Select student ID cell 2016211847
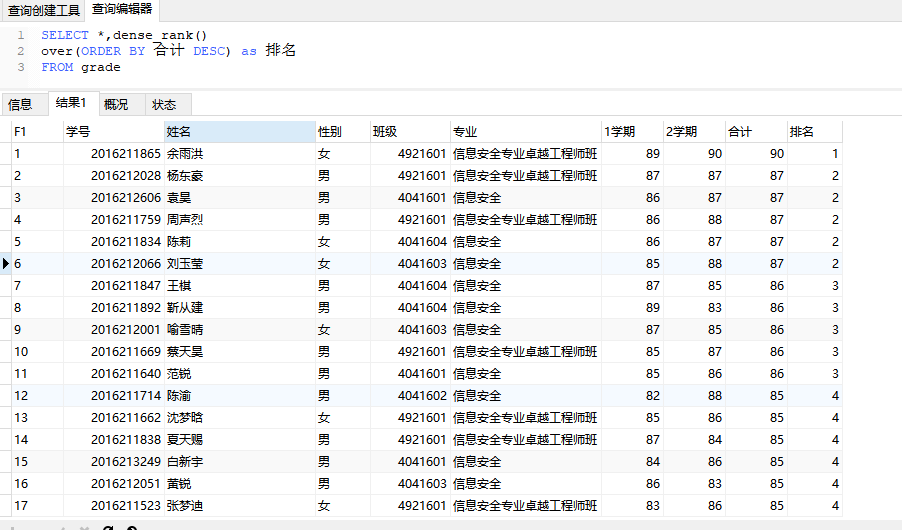Viewport: 902px width, 530px height. pyautogui.click(x=114, y=285)
